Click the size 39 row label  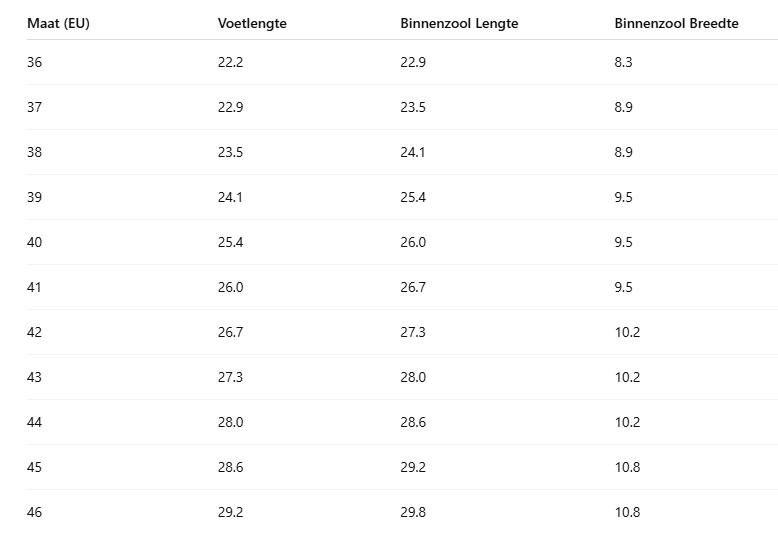pyautogui.click(x=35, y=197)
